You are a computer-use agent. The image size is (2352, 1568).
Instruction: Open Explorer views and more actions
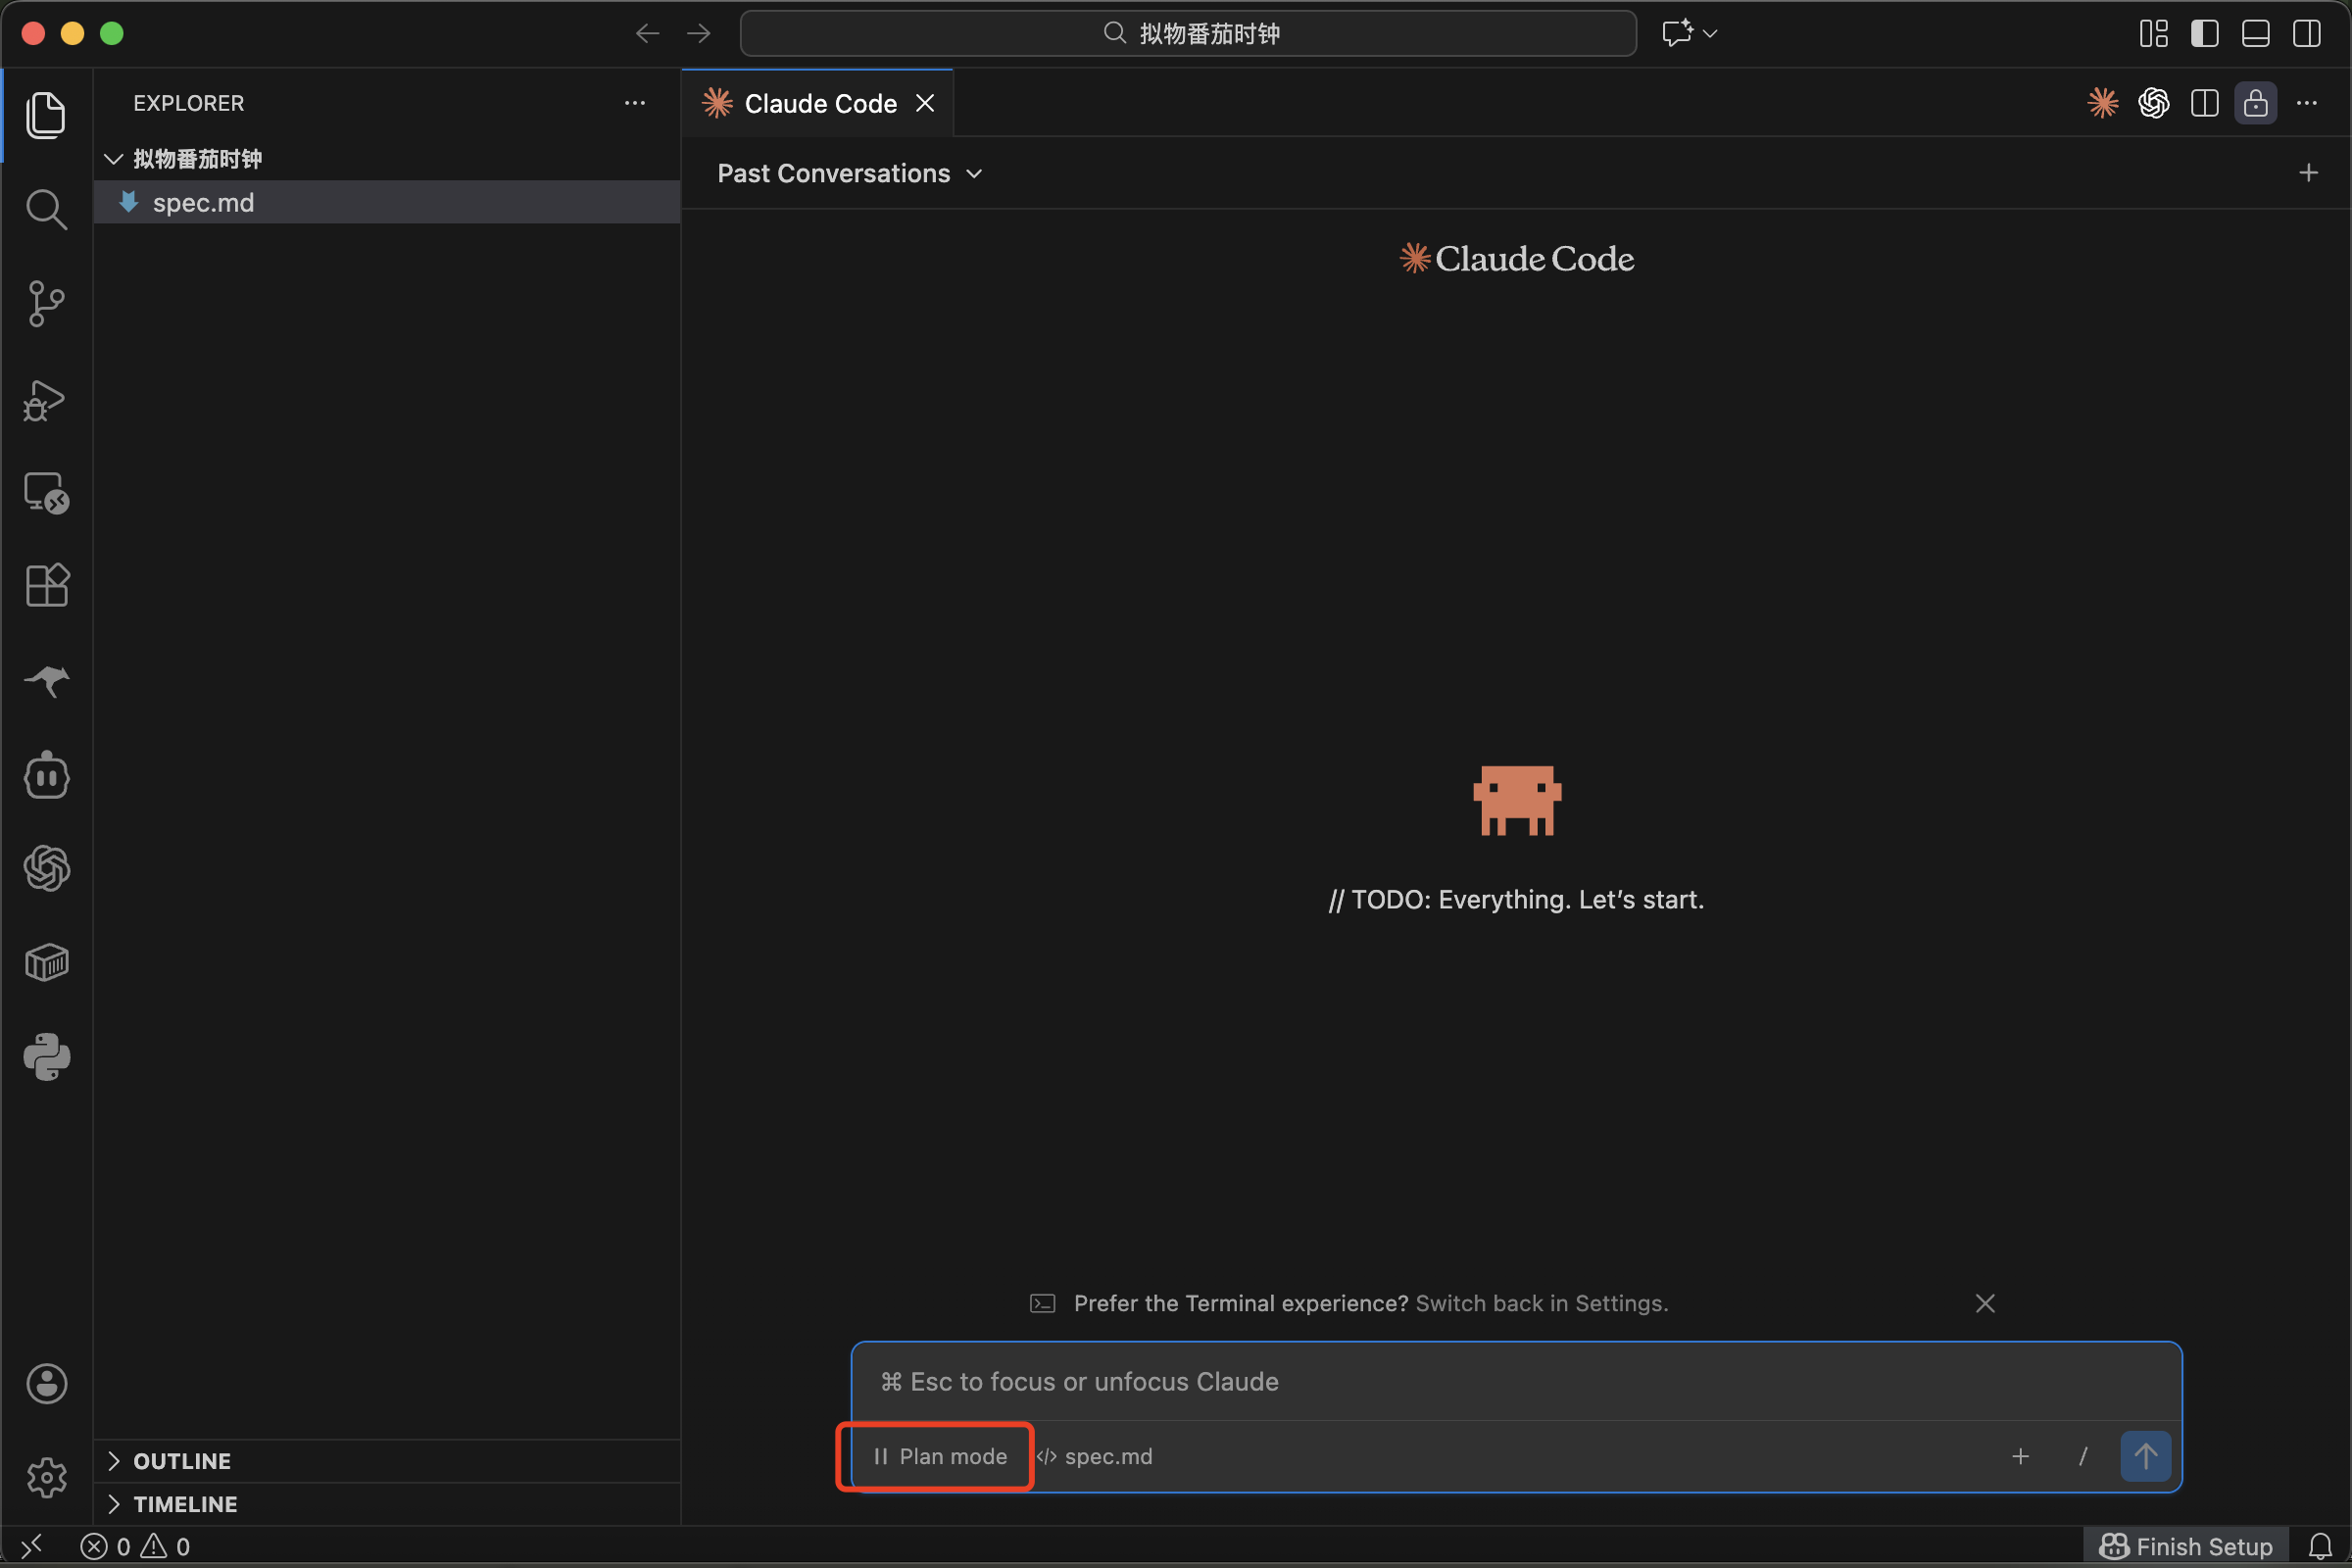[x=635, y=103]
